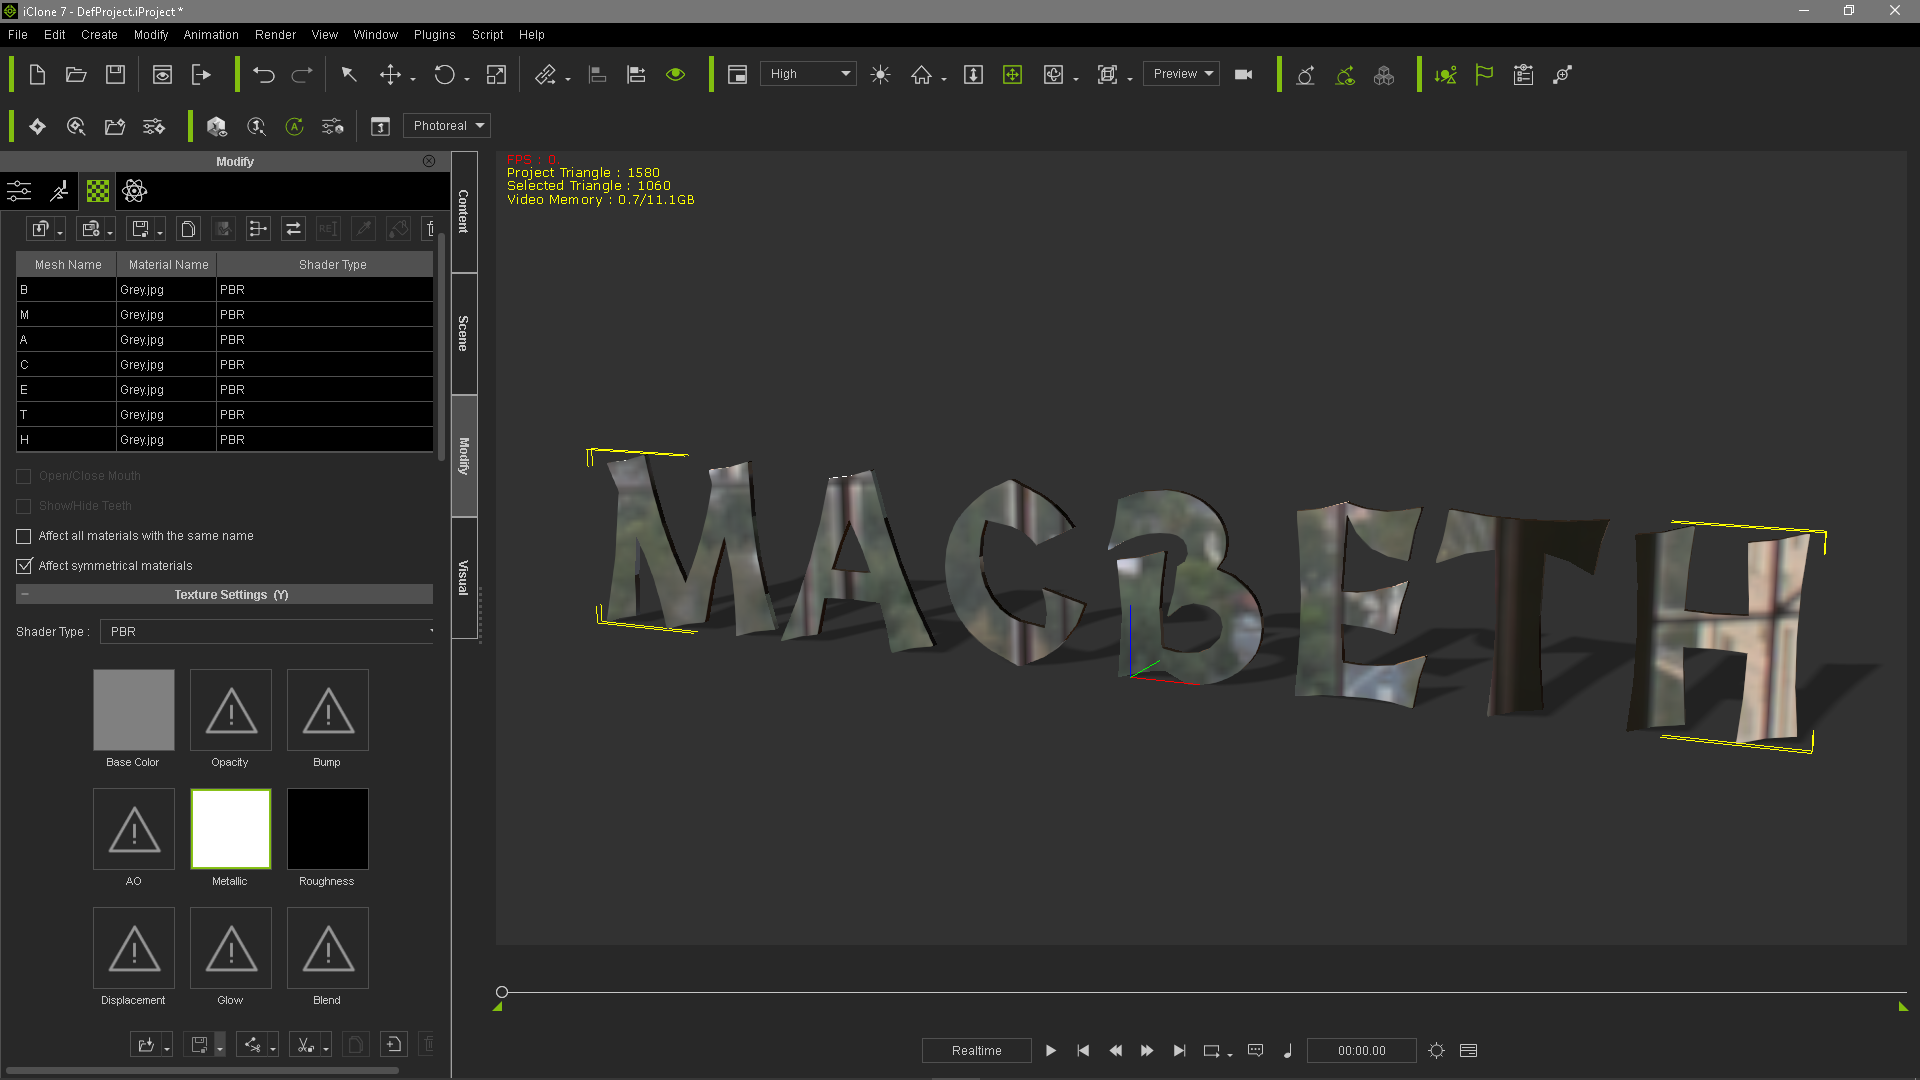The image size is (1920, 1080).
Task: Jump to the end frame
Action: pos(1179,1050)
